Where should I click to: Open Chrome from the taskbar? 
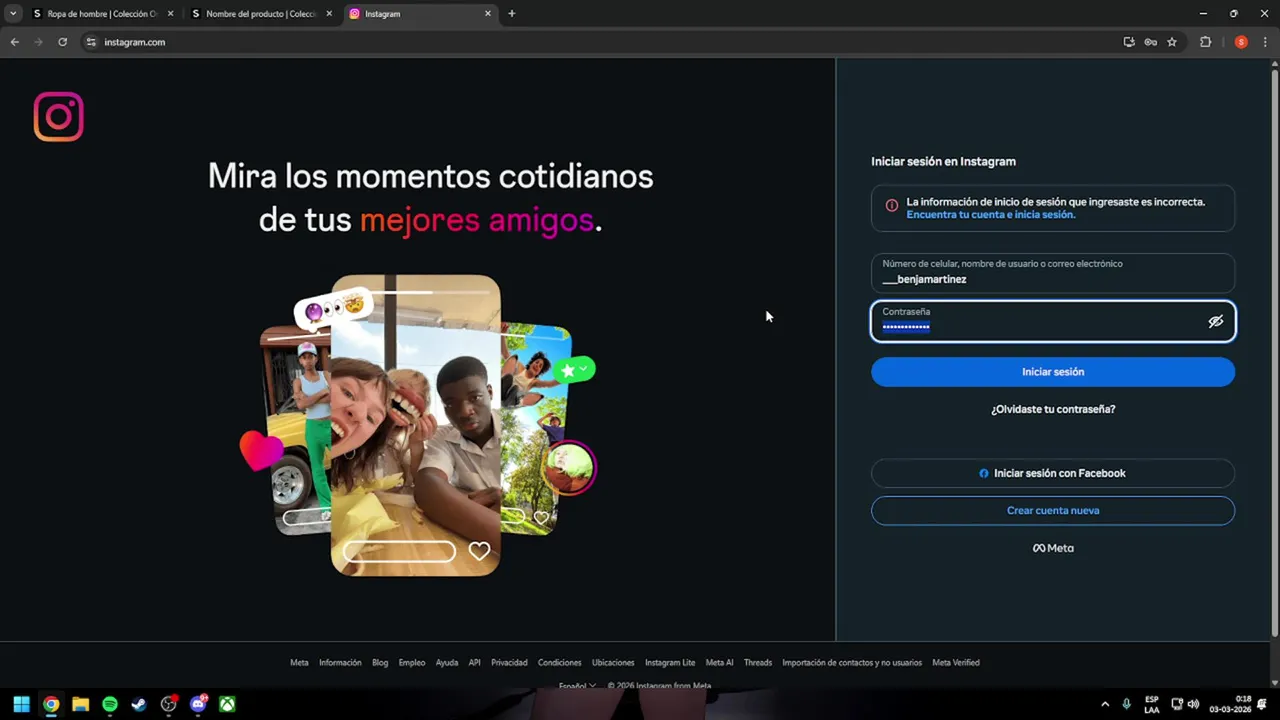point(51,704)
